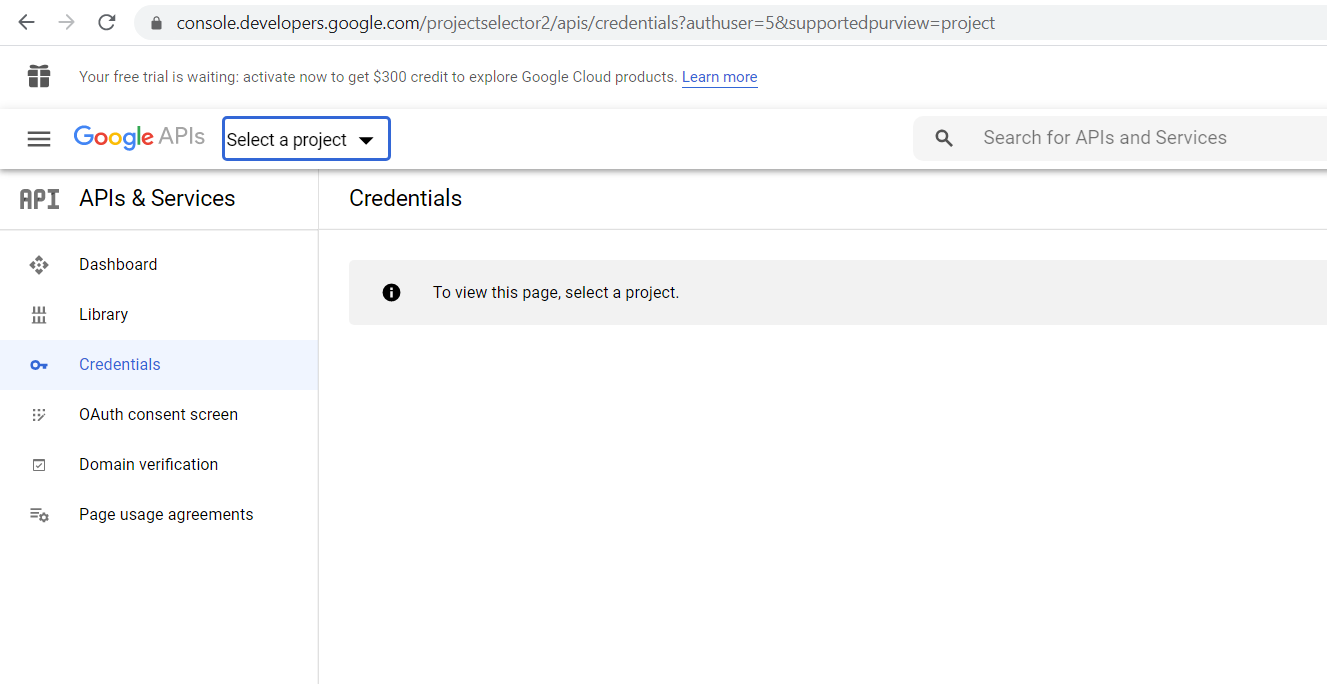This screenshot has height=684, width=1327.
Task: Go to the Library menu item
Action: pyautogui.click(x=103, y=315)
